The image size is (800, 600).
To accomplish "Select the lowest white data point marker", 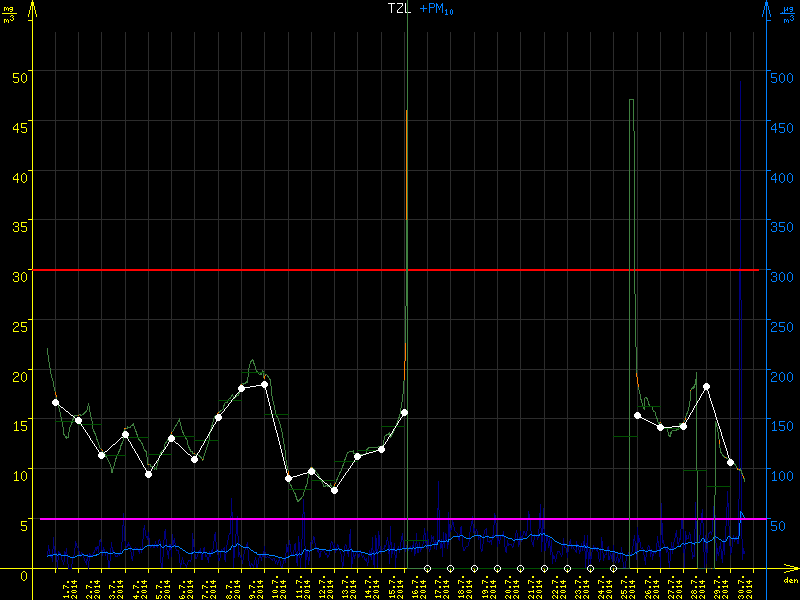I will [335, 490].
